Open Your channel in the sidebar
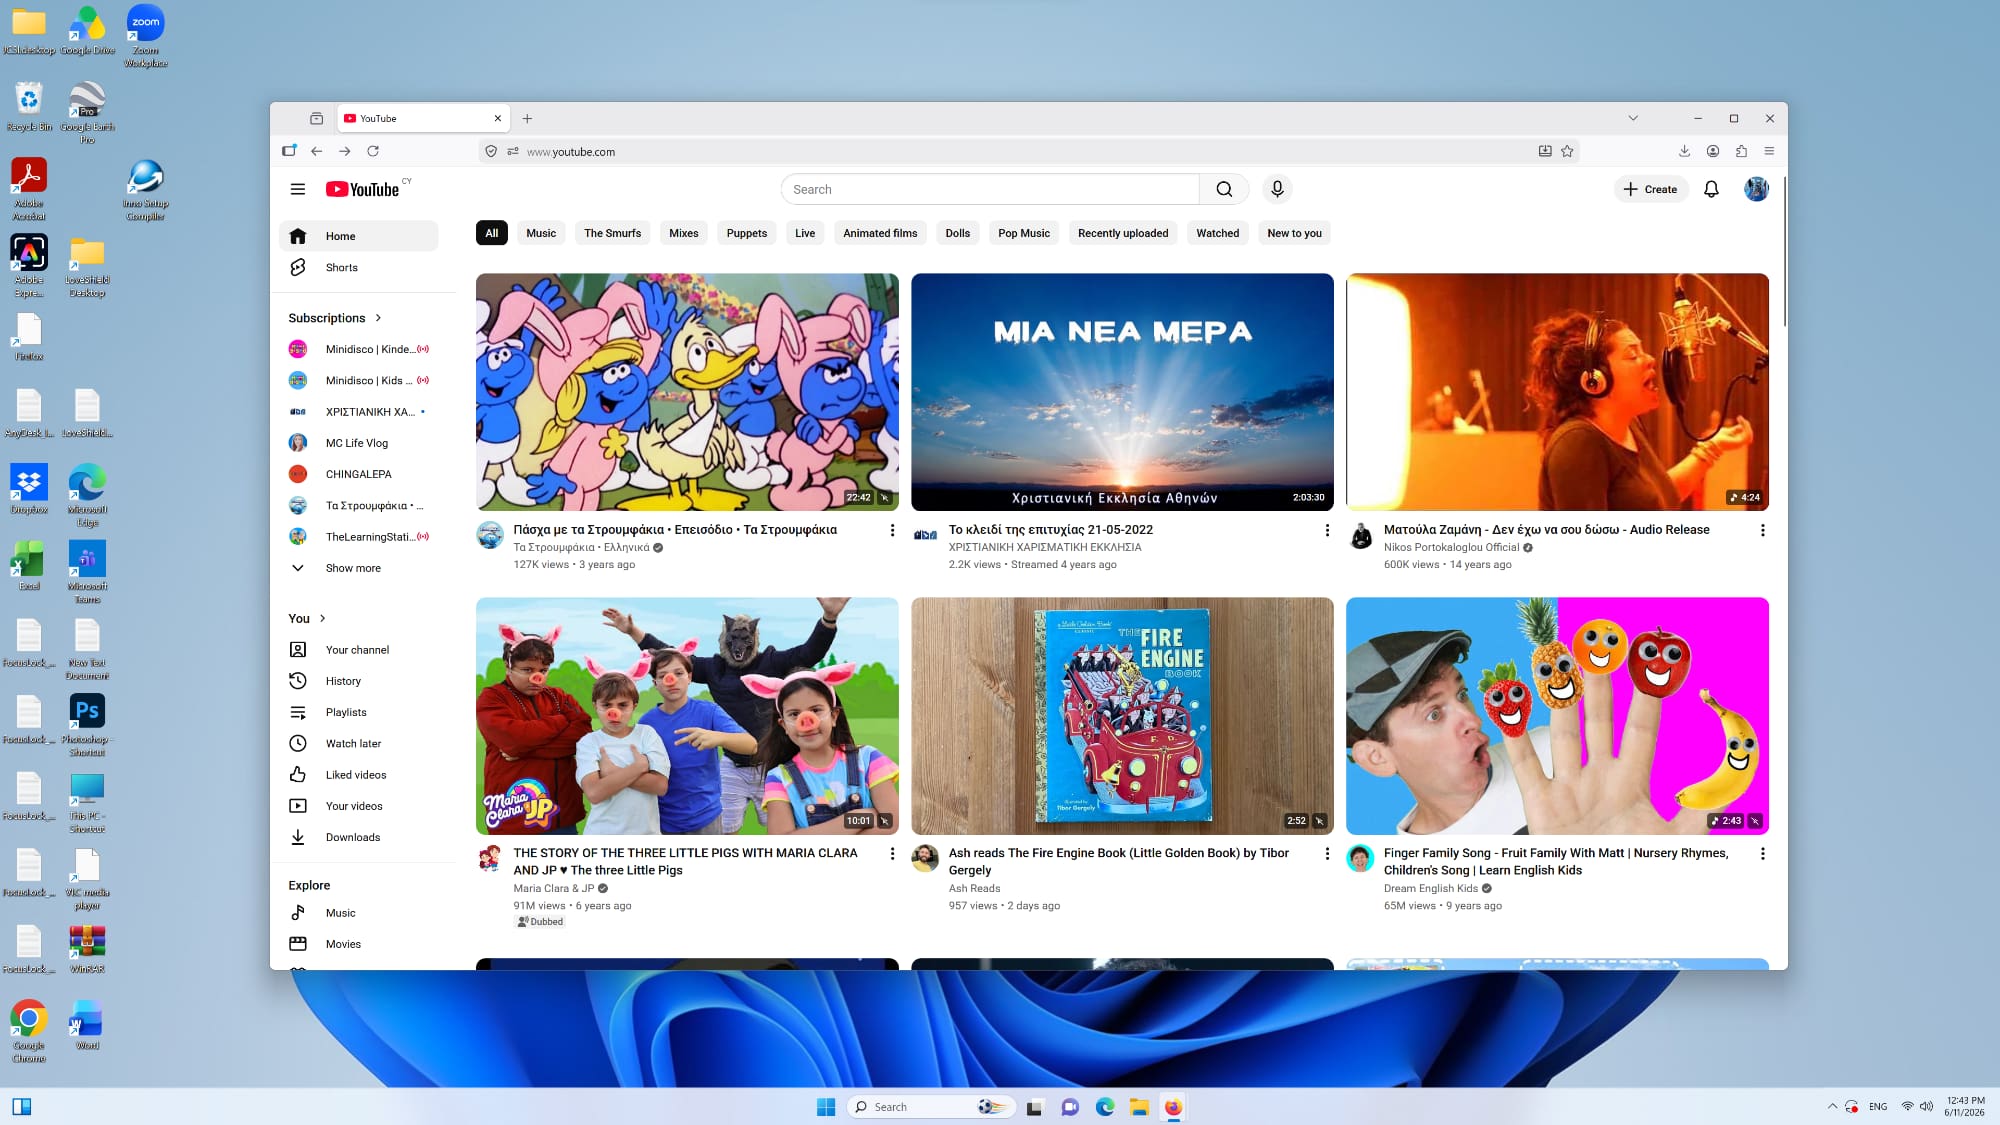The height and width of the screenshot is (1125, 2000). tap(358, 650)
